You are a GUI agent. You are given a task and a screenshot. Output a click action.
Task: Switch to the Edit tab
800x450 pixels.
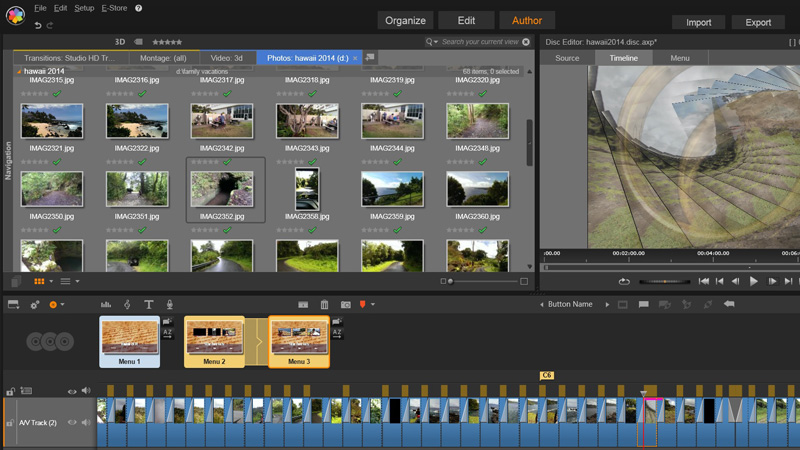point(466,20)
